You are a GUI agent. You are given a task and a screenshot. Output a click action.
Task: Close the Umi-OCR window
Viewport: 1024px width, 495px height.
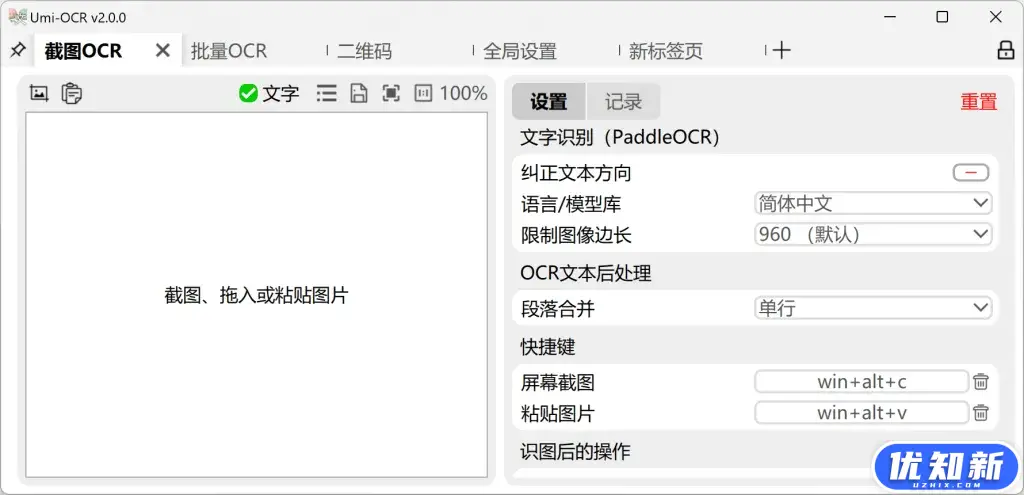point(995,18)
